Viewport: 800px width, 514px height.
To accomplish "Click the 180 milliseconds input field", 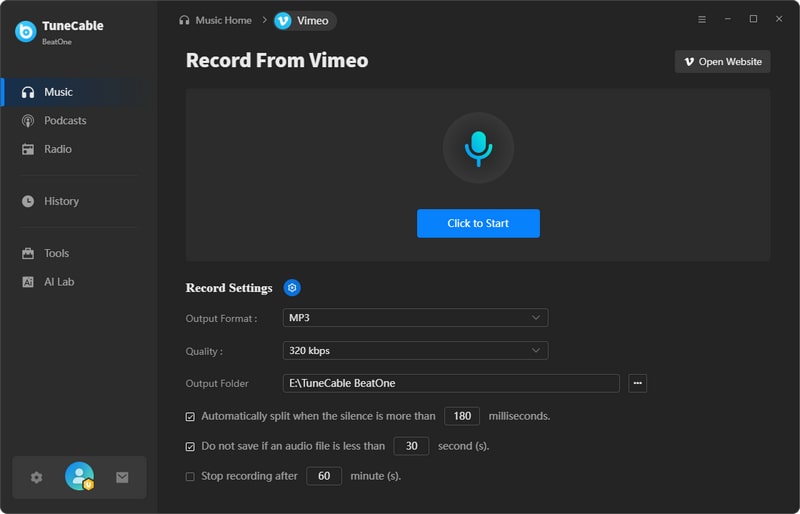I will 462,417.
